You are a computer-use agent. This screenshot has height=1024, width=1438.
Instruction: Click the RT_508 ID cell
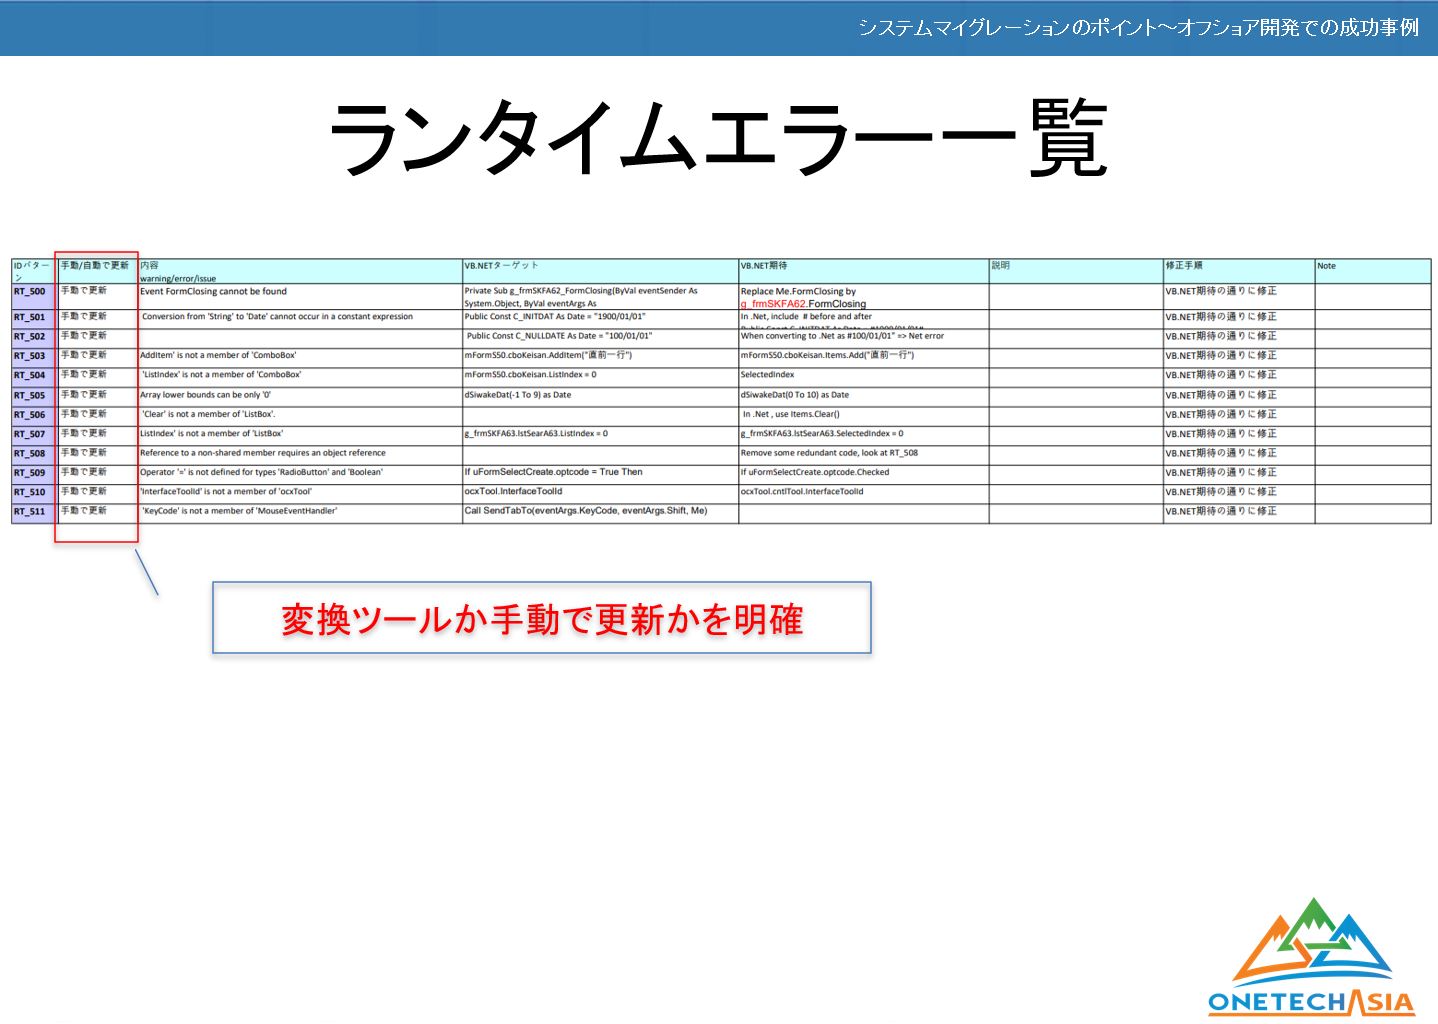pyautogui.click(x=34, y=454)
